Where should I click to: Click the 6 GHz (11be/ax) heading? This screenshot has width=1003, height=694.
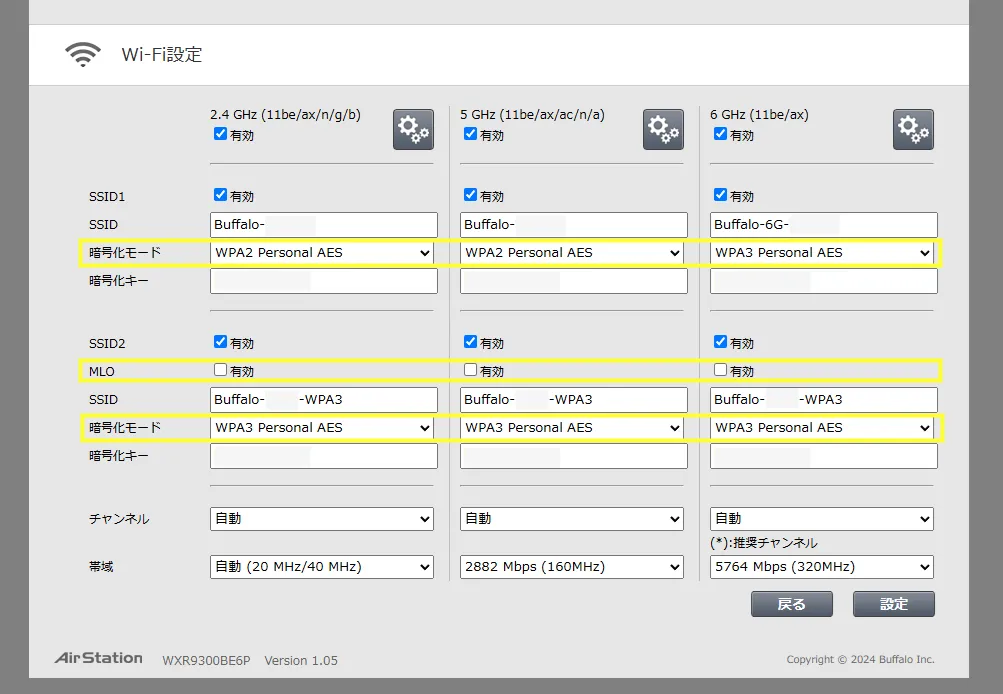[x=759, y=114]
